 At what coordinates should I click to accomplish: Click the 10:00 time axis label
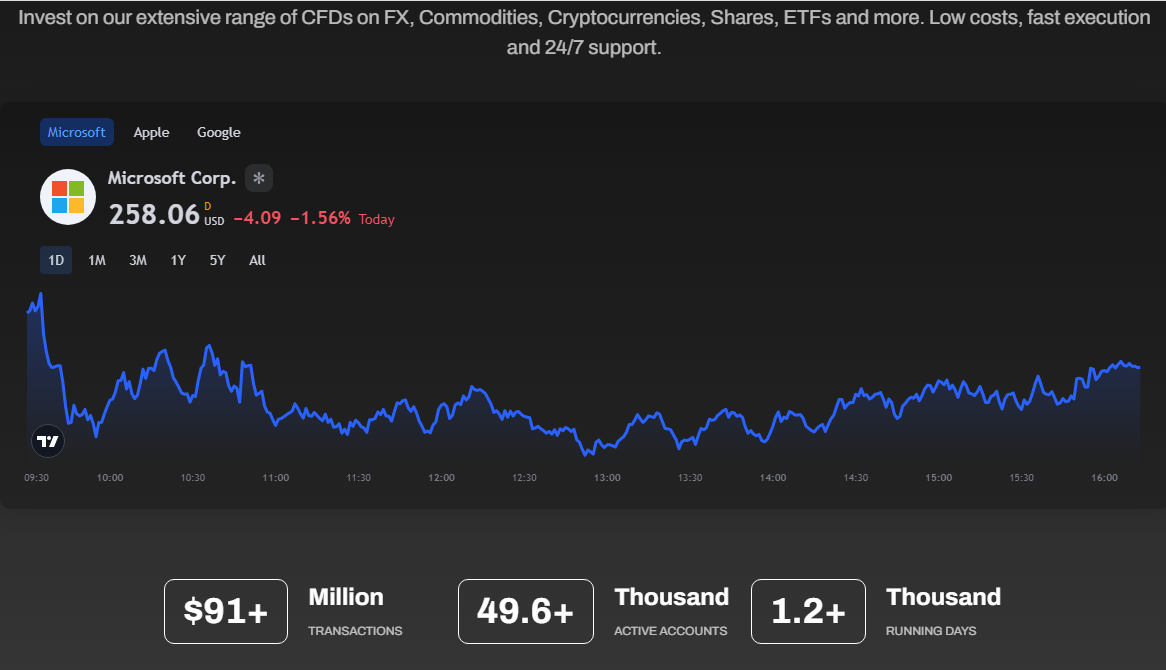(x=110, y=477)
